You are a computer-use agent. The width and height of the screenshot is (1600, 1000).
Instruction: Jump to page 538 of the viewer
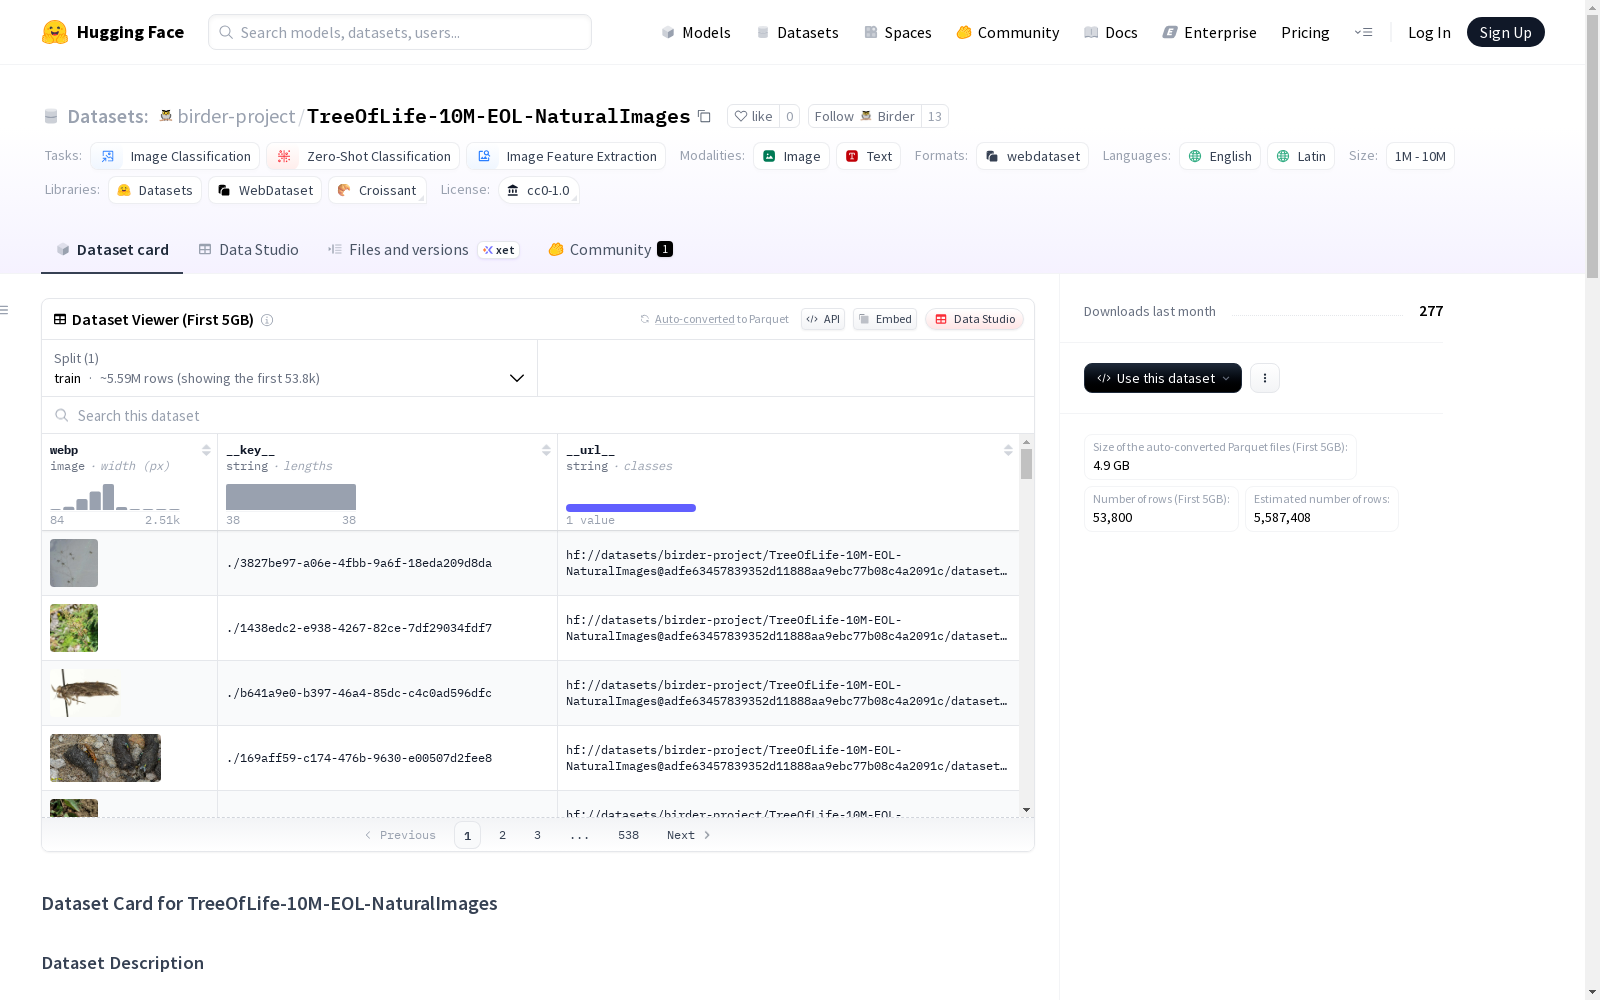click(628, 835)
